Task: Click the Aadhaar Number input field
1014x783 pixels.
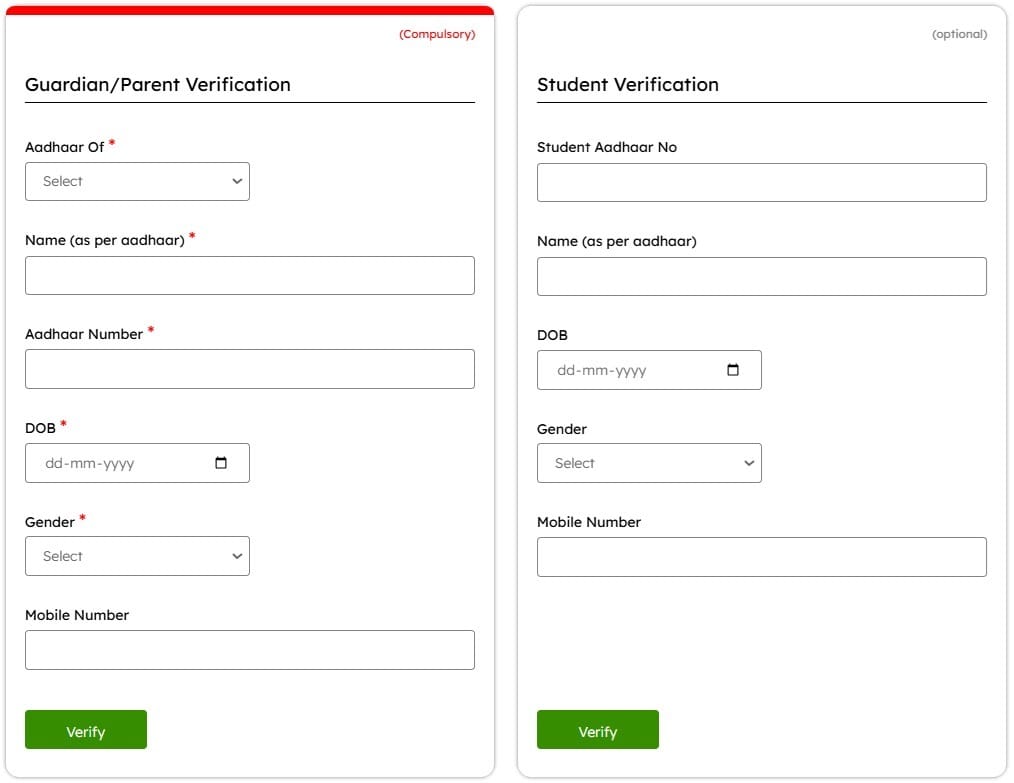Action: click(x=249, y=369)
